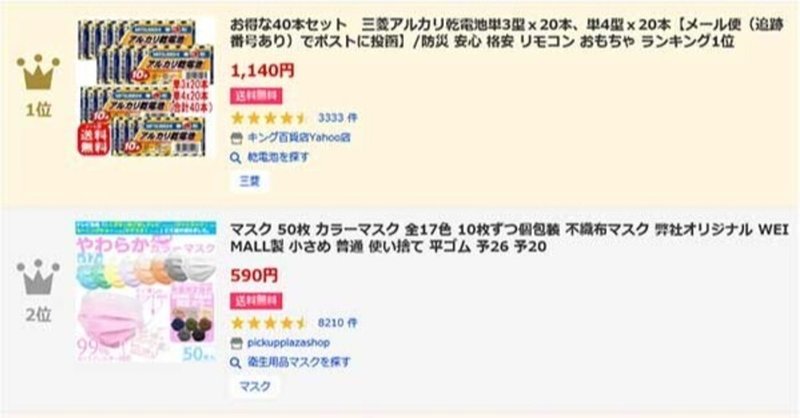This screenshot has width=800, height=418.
Task: Open the alkaline battery product thumbnail
Action: 146,86
